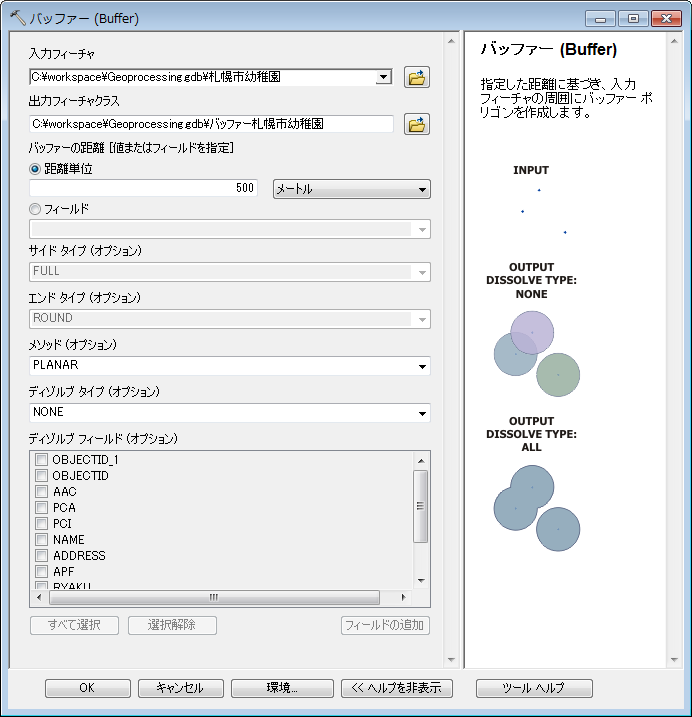The height and width of the screenshot is (717, 692).
Task: Click the OK button
Action: coord(87,688)
